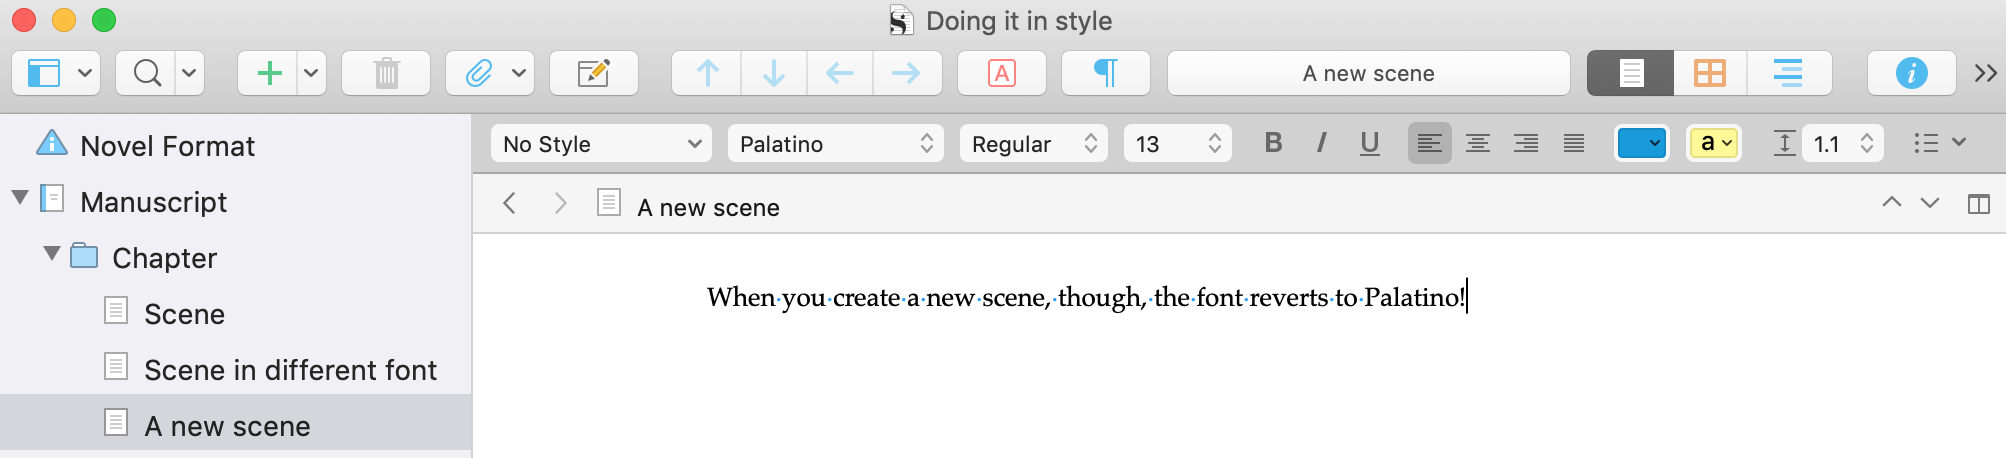Go back with the editor history arrow
Viewport: 2006px width, 458px height.
[509, 204]
